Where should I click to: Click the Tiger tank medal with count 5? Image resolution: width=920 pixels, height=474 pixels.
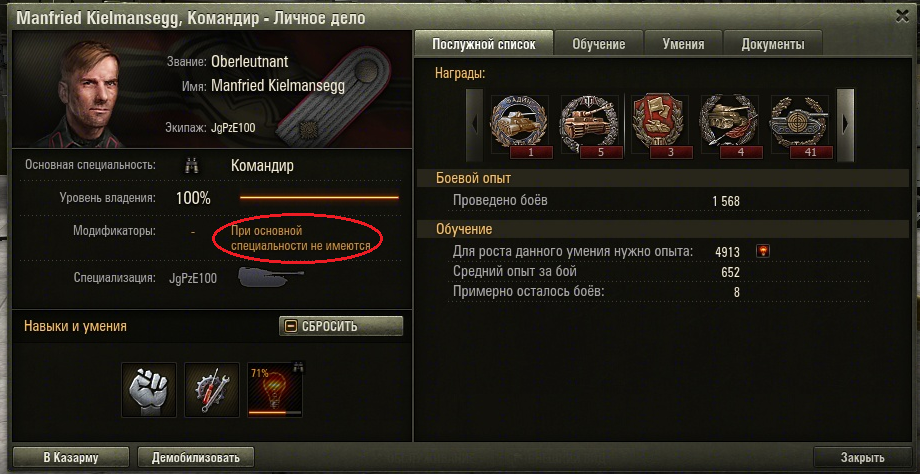[x=588, y=127]
